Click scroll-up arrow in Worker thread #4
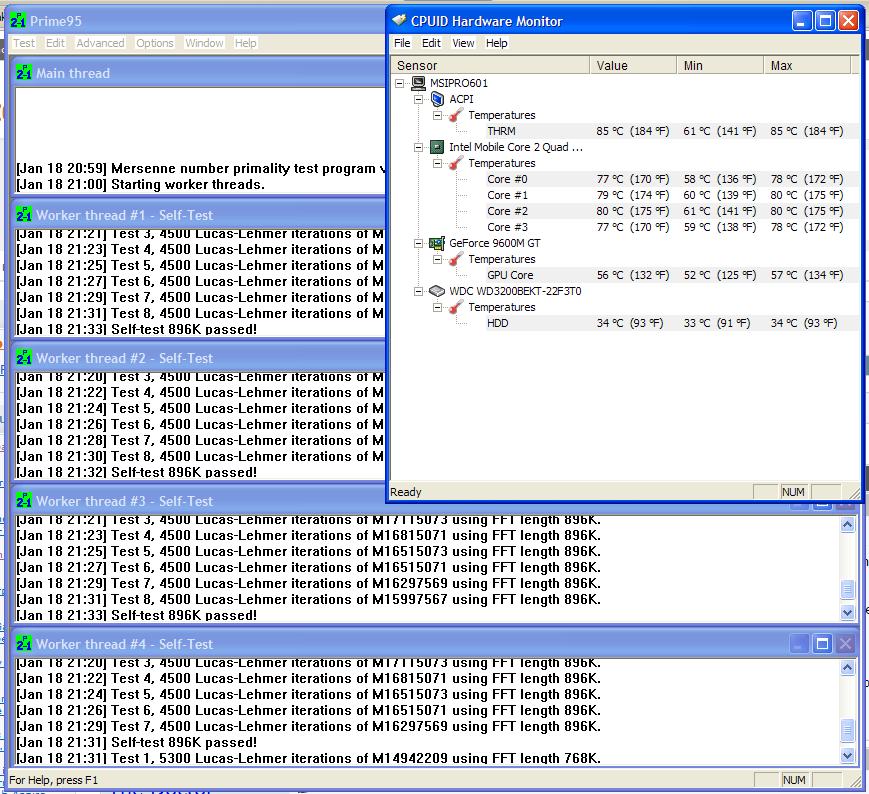The height and width of the screenshot is (794, 869). tap(847, 668)
